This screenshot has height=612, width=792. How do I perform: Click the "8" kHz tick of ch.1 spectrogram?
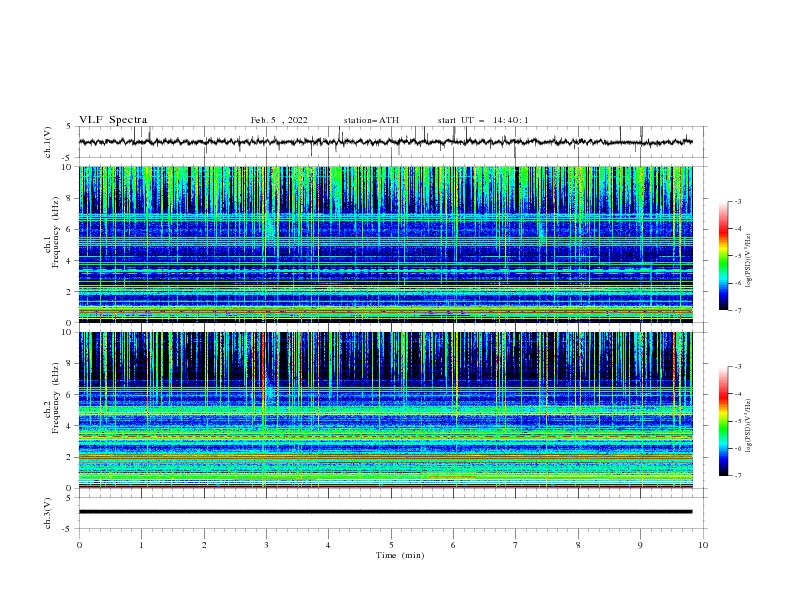[71, 198]
